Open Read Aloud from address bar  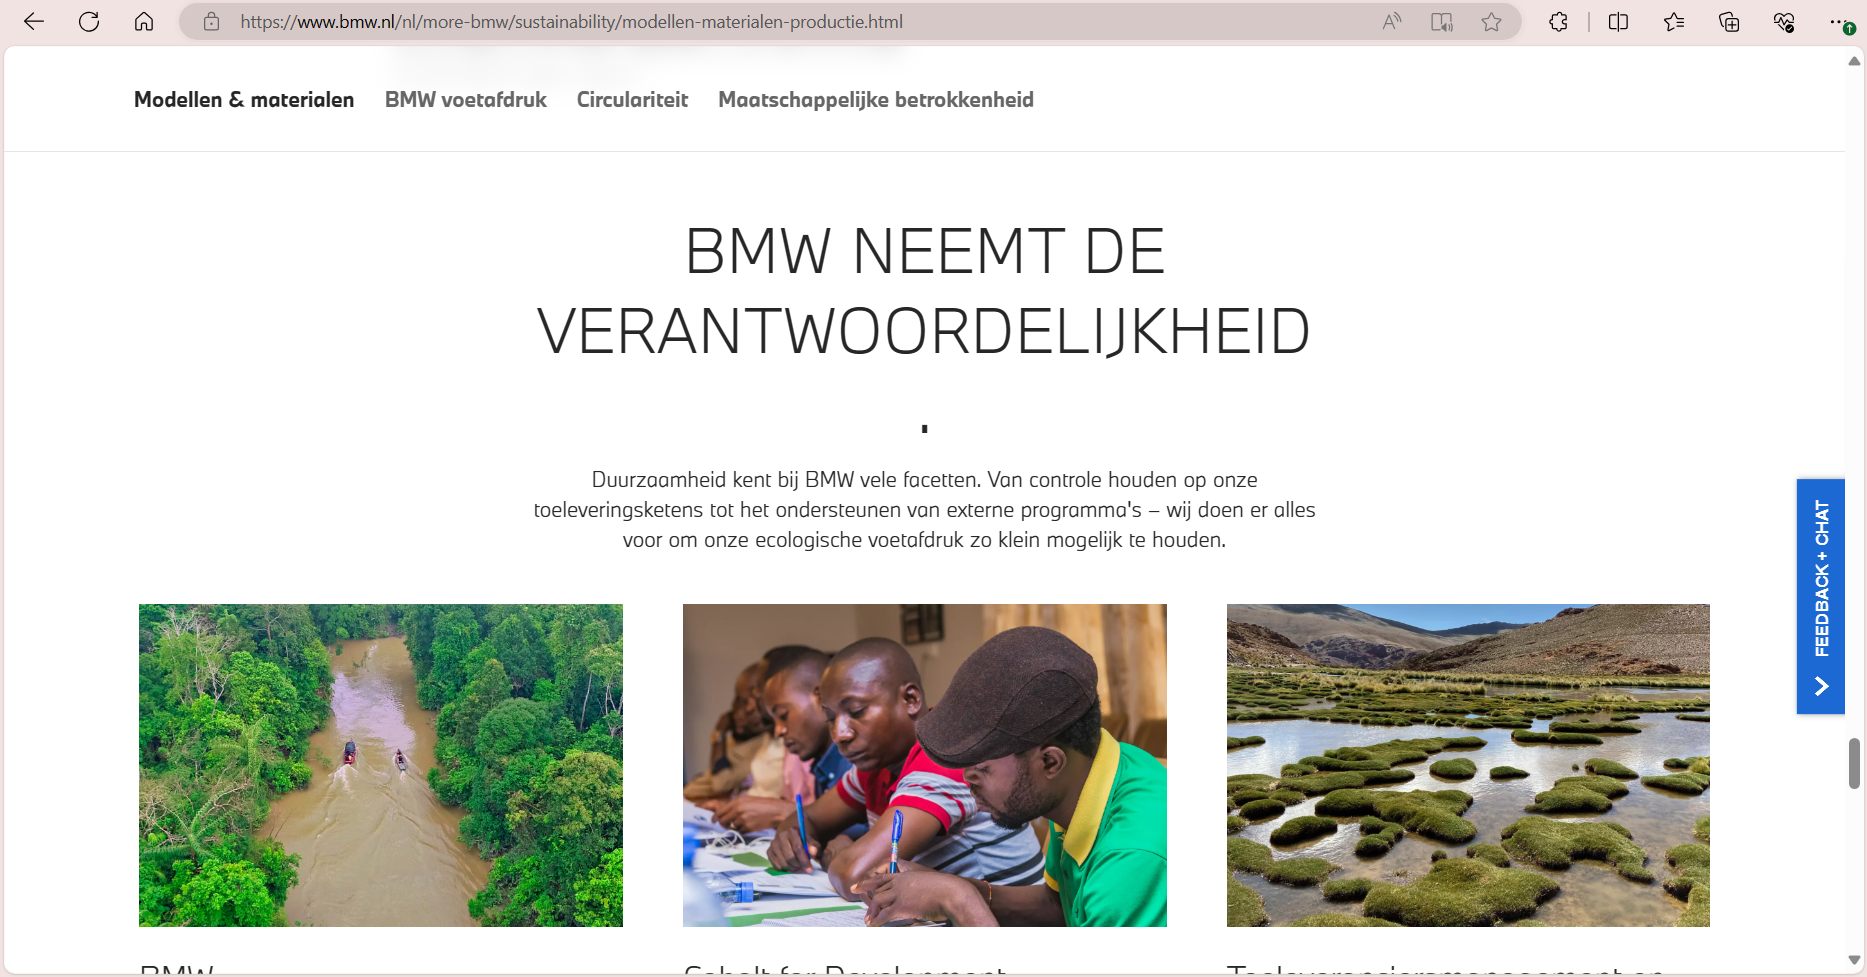(x=1392, y=22)
